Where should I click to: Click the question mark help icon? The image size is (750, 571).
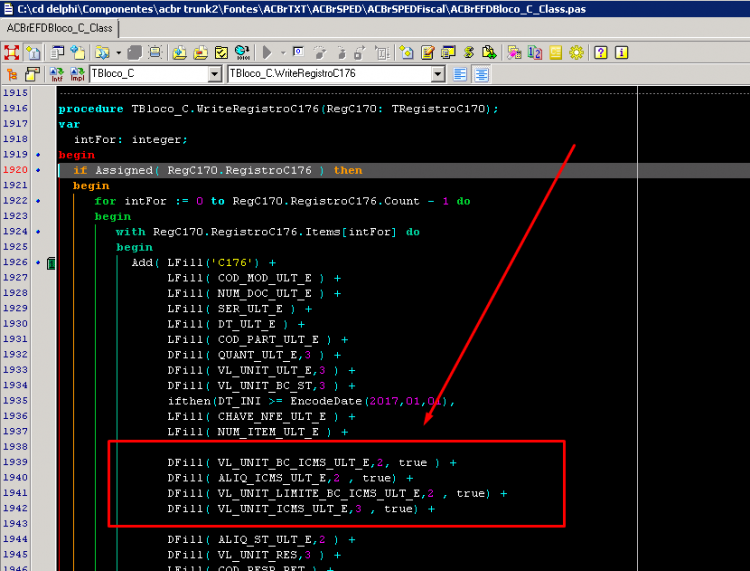pyautogui.click(x=601, y=53)
